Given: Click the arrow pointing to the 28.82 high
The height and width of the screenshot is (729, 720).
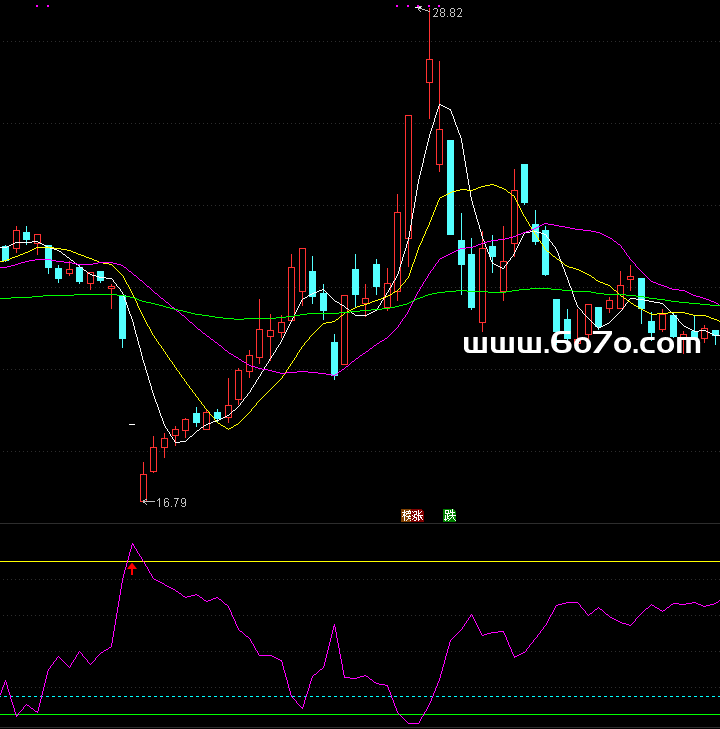Looking at the screenshot, I should [422, 9].
